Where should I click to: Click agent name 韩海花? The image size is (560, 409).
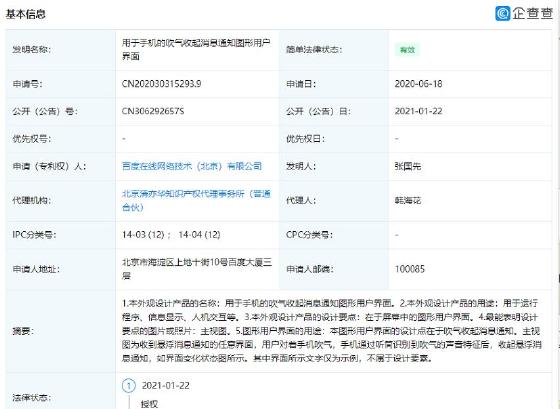[408, 200]
